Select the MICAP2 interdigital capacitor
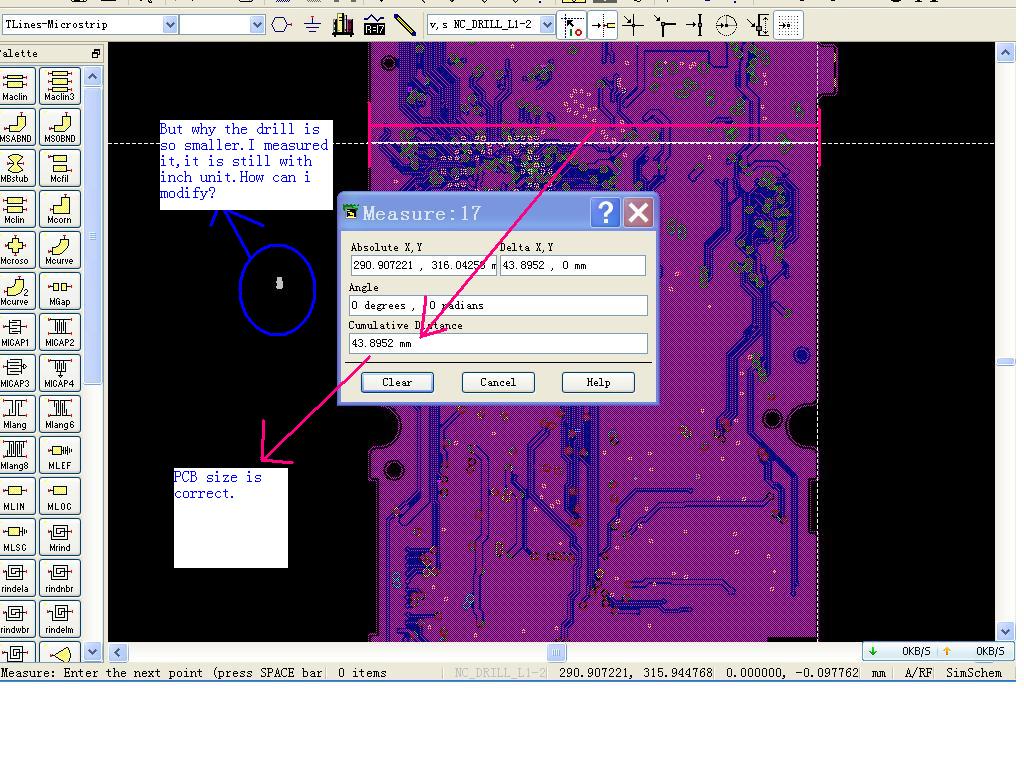The image size is (1024, 768). (59, 332)
